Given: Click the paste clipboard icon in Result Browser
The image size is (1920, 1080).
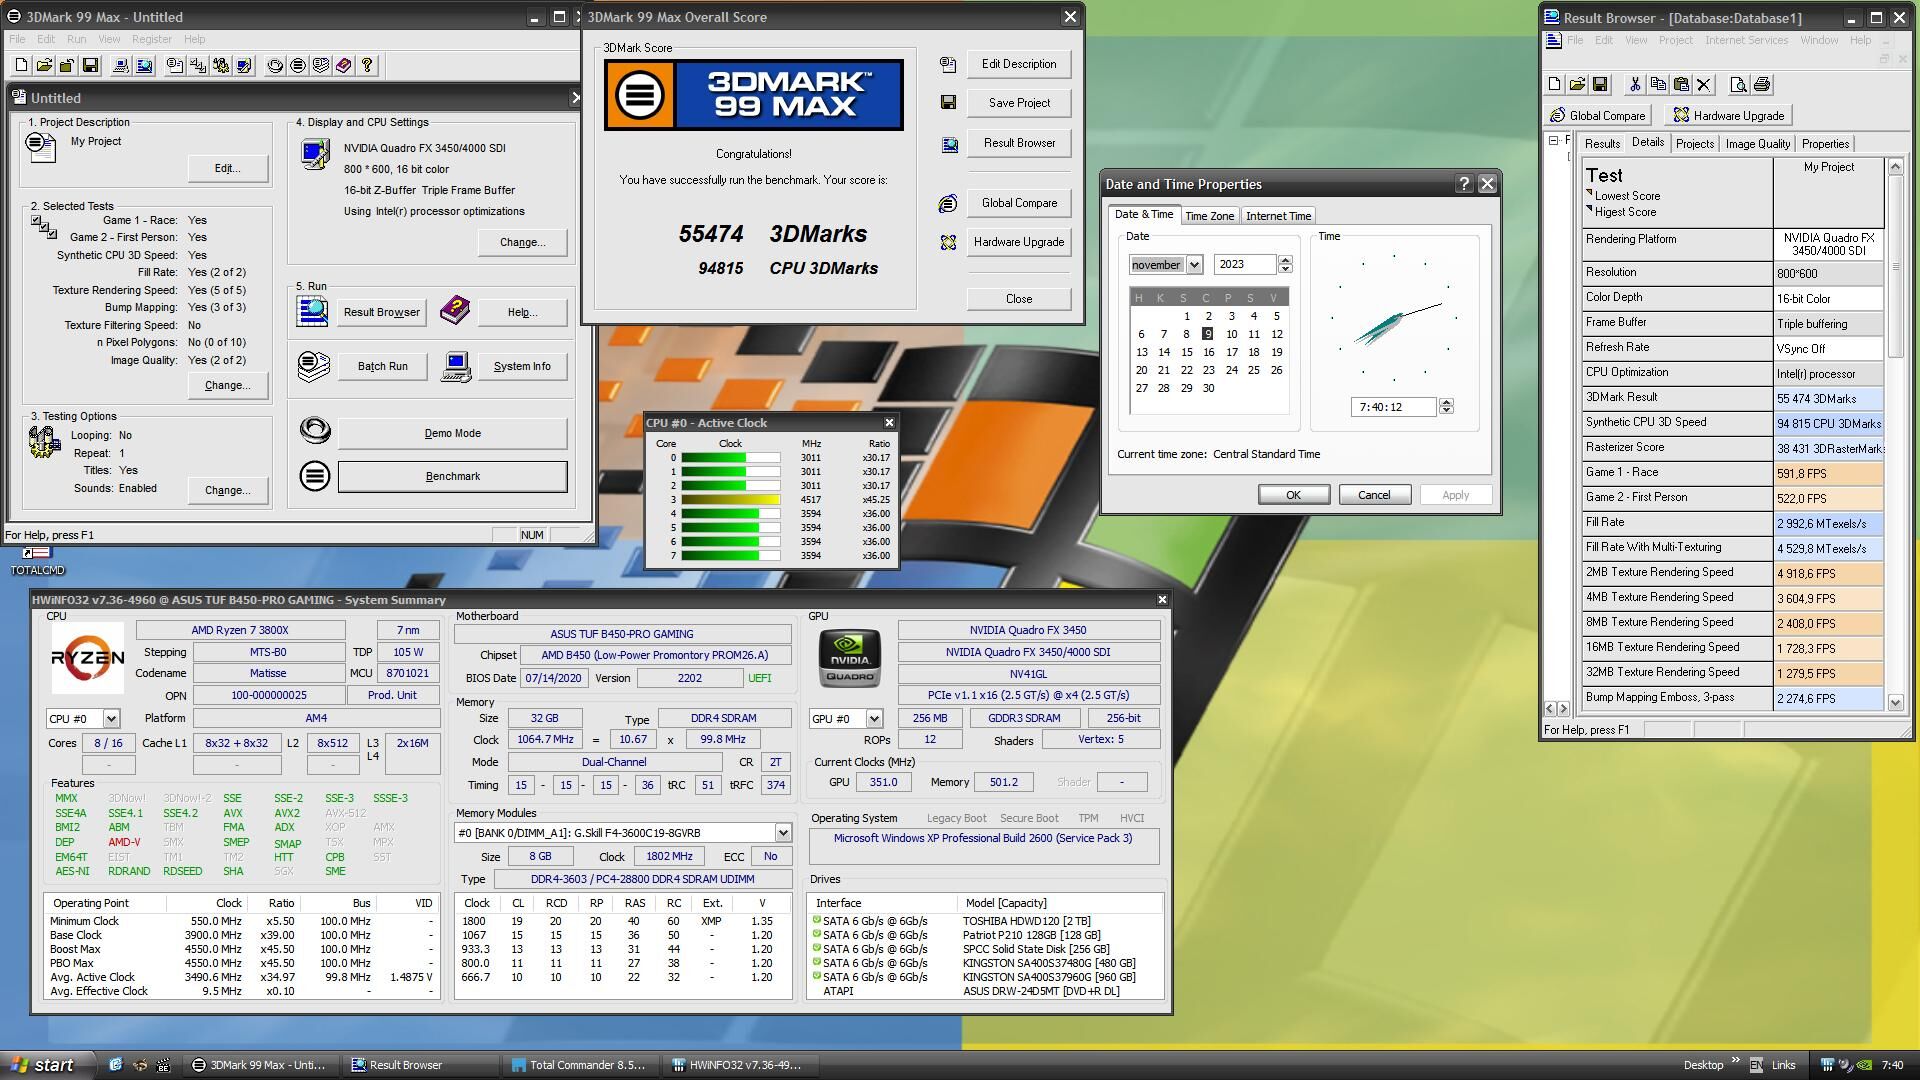Looking at the screenshot, I should pyautogui.click(x=1681, y=85).
